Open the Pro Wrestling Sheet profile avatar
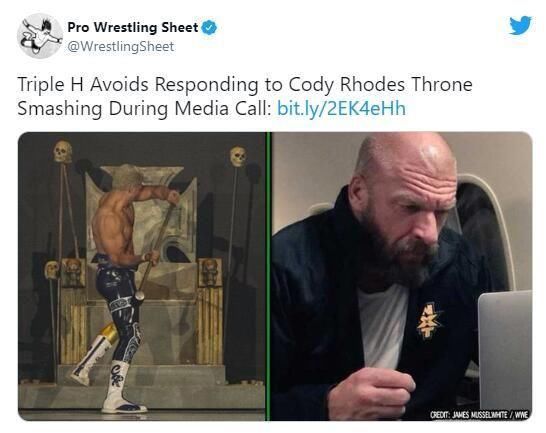This screenshot has width=546, height=433. (x=40, y=36)
